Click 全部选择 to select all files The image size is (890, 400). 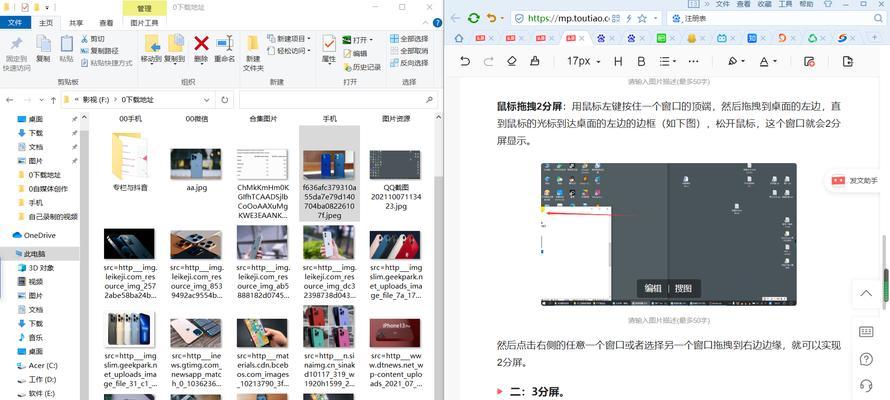pos(409,39)
